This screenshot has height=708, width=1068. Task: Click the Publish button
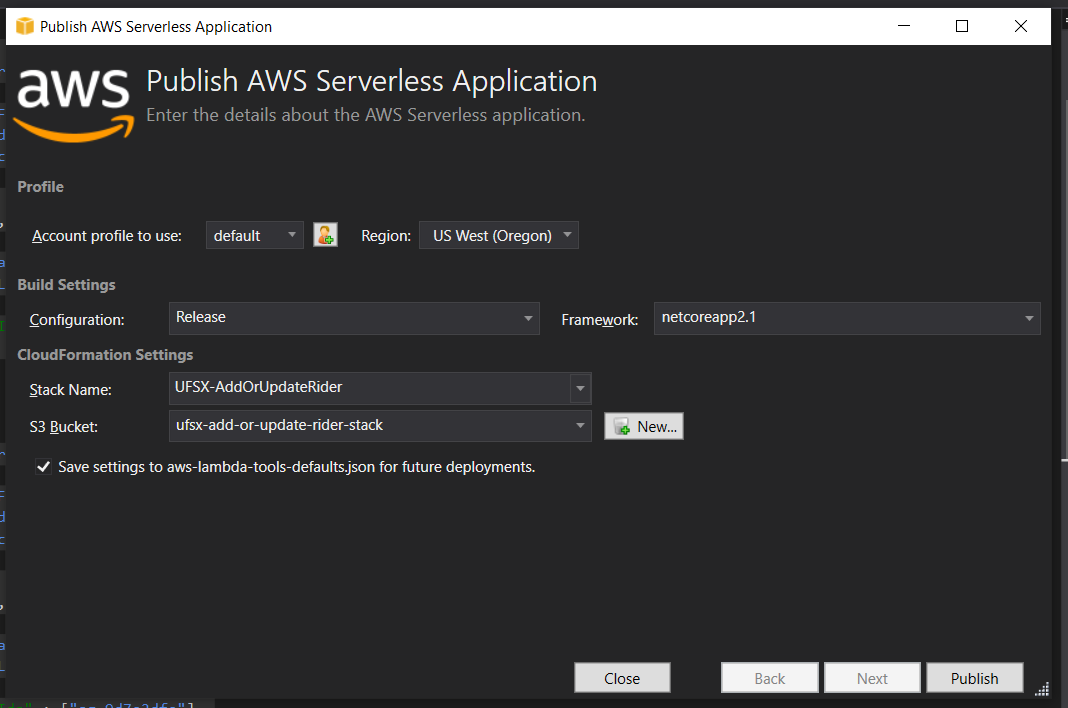pyautogui.click(x=974, y=677)
